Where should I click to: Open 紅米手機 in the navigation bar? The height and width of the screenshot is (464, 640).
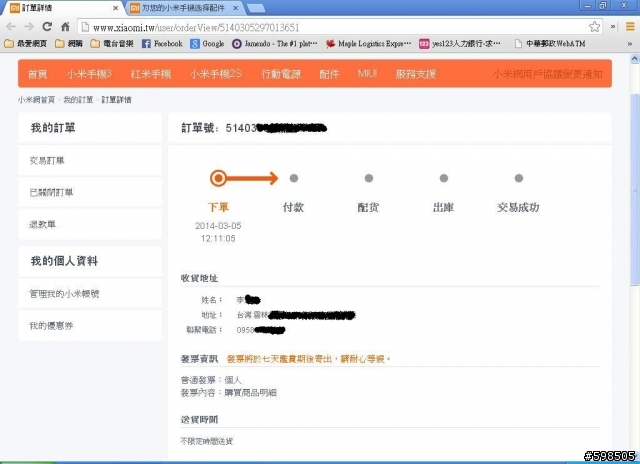tap(151, 74)
